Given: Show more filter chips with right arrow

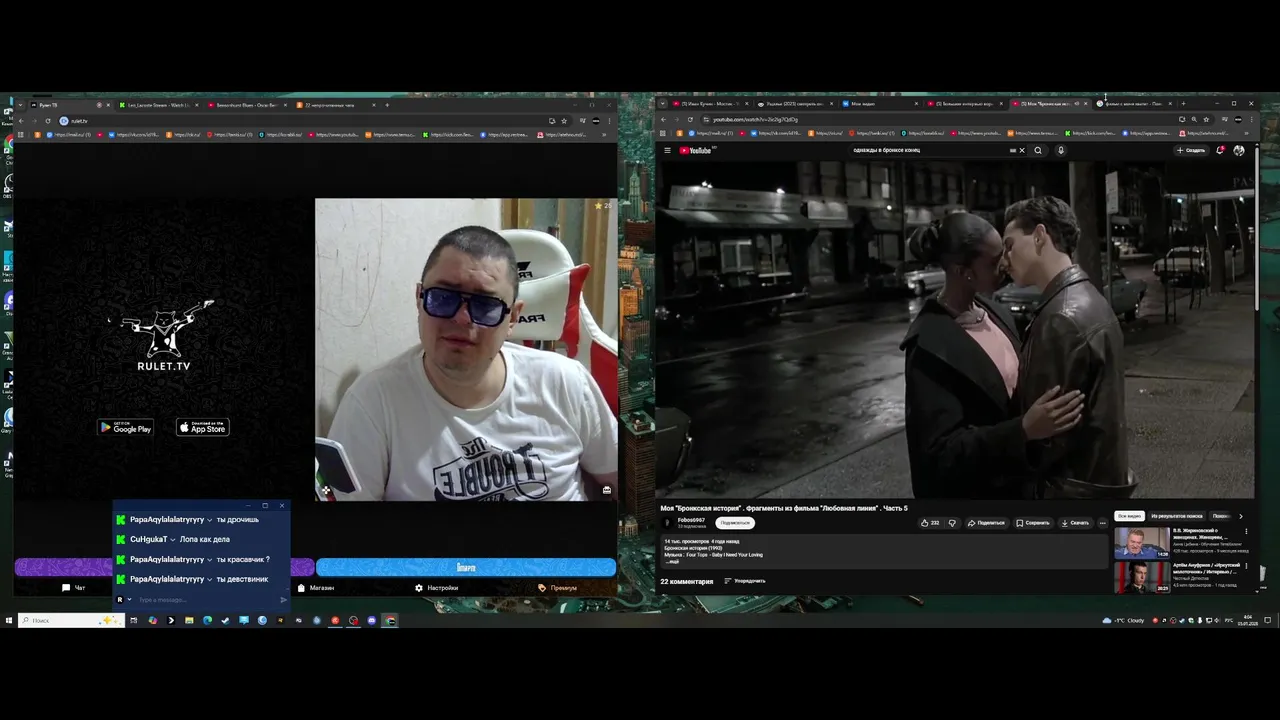Looking at the screenshot, I should (1241, 516).
